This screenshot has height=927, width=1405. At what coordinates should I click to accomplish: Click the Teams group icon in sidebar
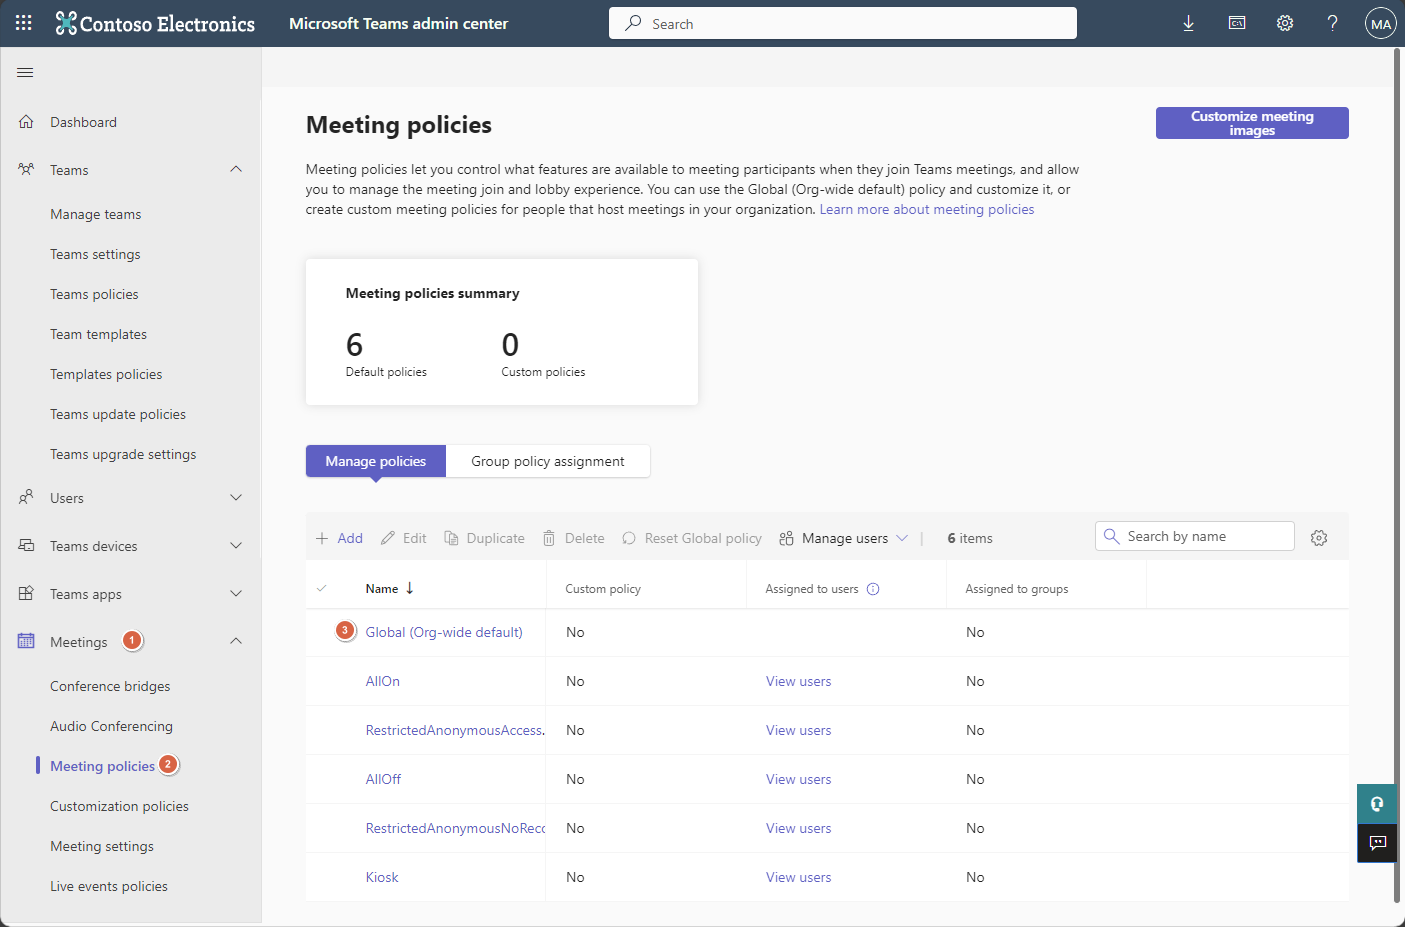[x=26, y=170]
